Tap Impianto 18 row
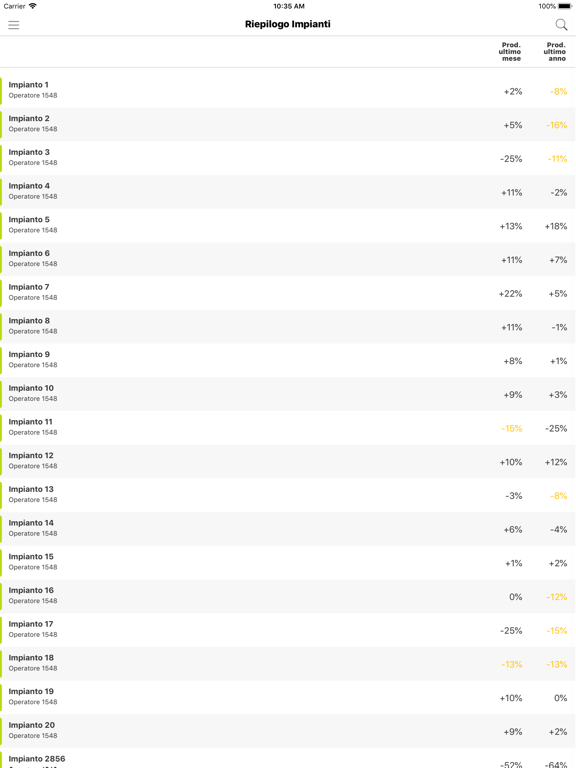Viewport: 576px width, 768px height. [288, 664]
